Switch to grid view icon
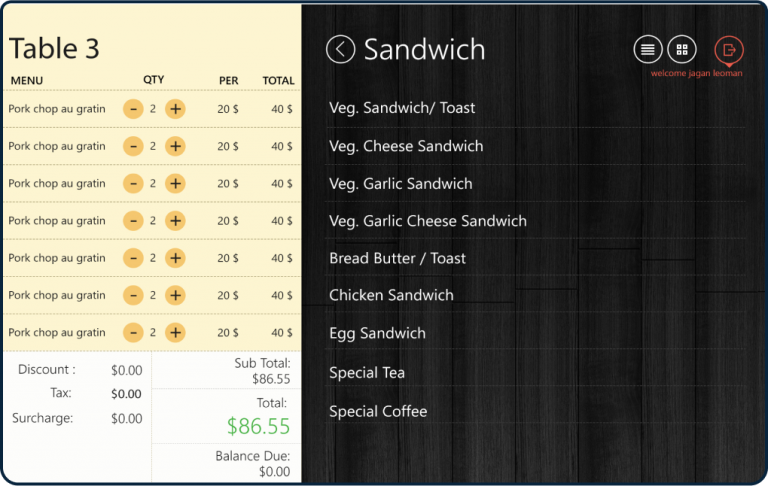The width and height of the screenshot is (768, 486). click(x=682, y=49)
